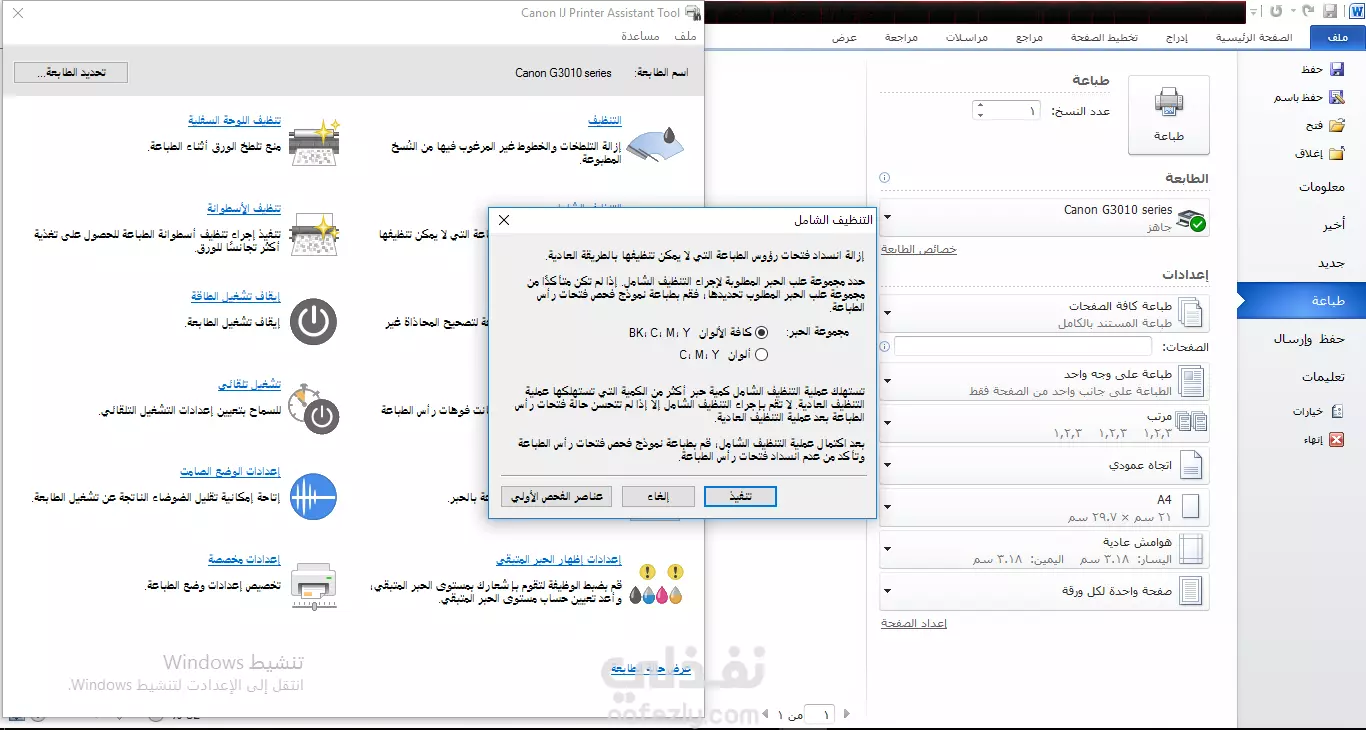The image size is (1366, 730).
Task: Click the Canon IJ Printer Assistant title icon
Action: tap(692, 14)
